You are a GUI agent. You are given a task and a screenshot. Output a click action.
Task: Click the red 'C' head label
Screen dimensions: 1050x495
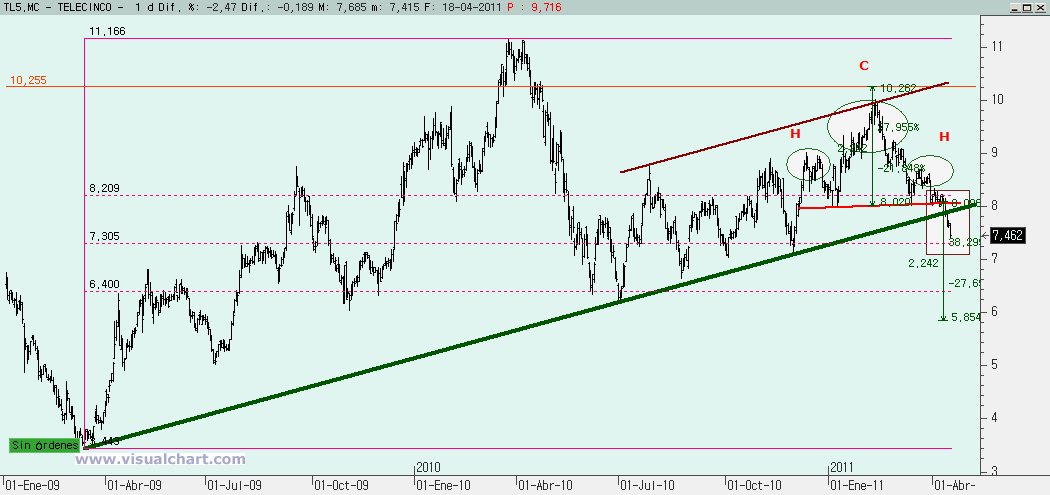pyautogui.click(x=864, y=66)
